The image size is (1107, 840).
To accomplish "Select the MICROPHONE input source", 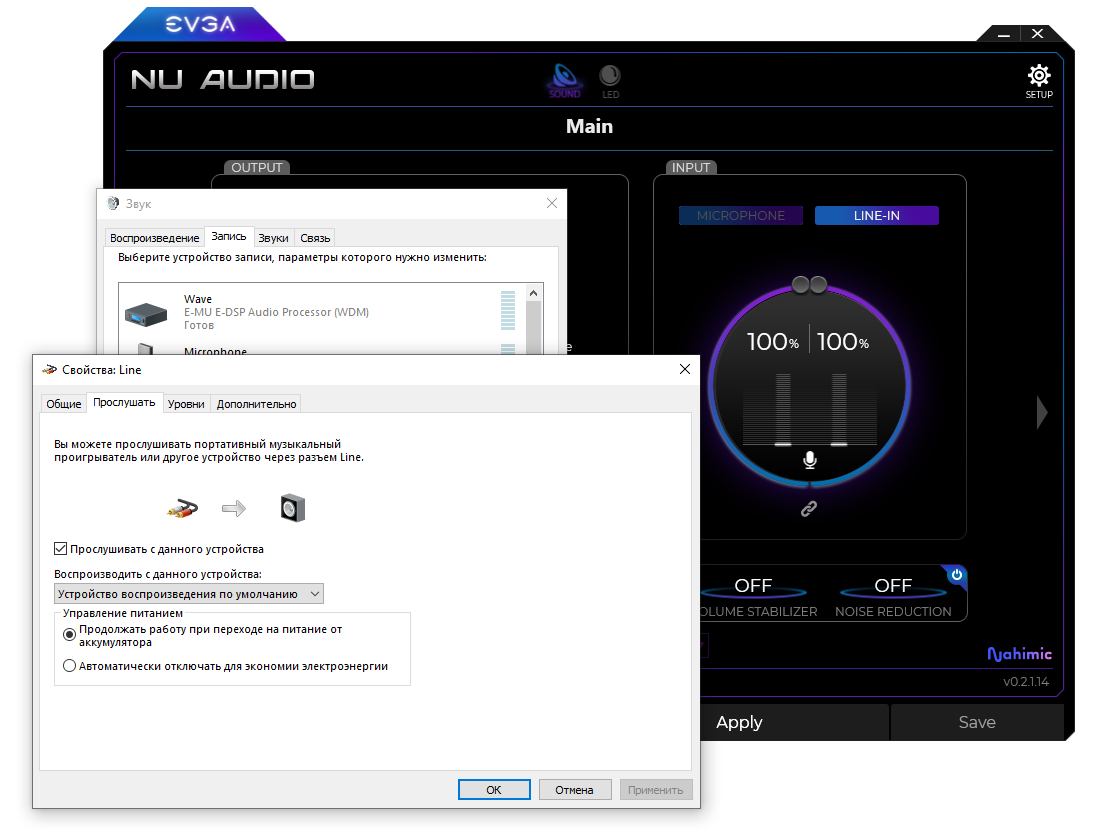I will (x=741, y=215).
